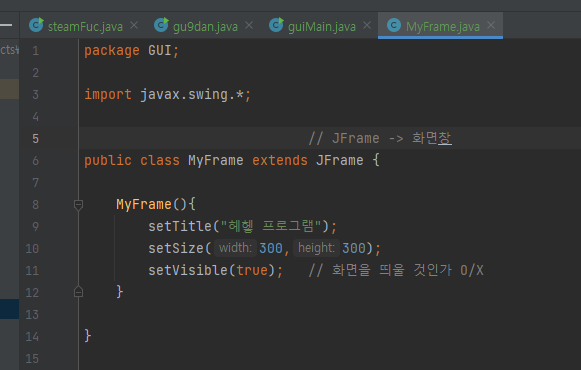Click the setTitle method call
The image size is (581, 370).
pos(180,226)
